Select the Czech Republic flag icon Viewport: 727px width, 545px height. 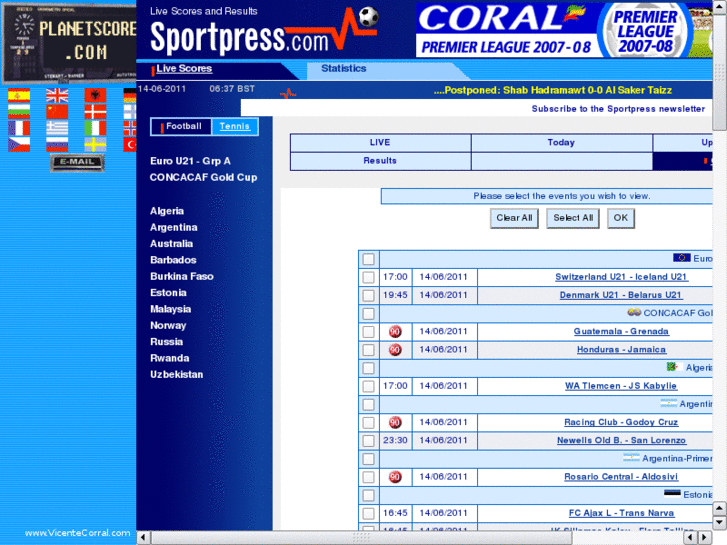point(19,144)
